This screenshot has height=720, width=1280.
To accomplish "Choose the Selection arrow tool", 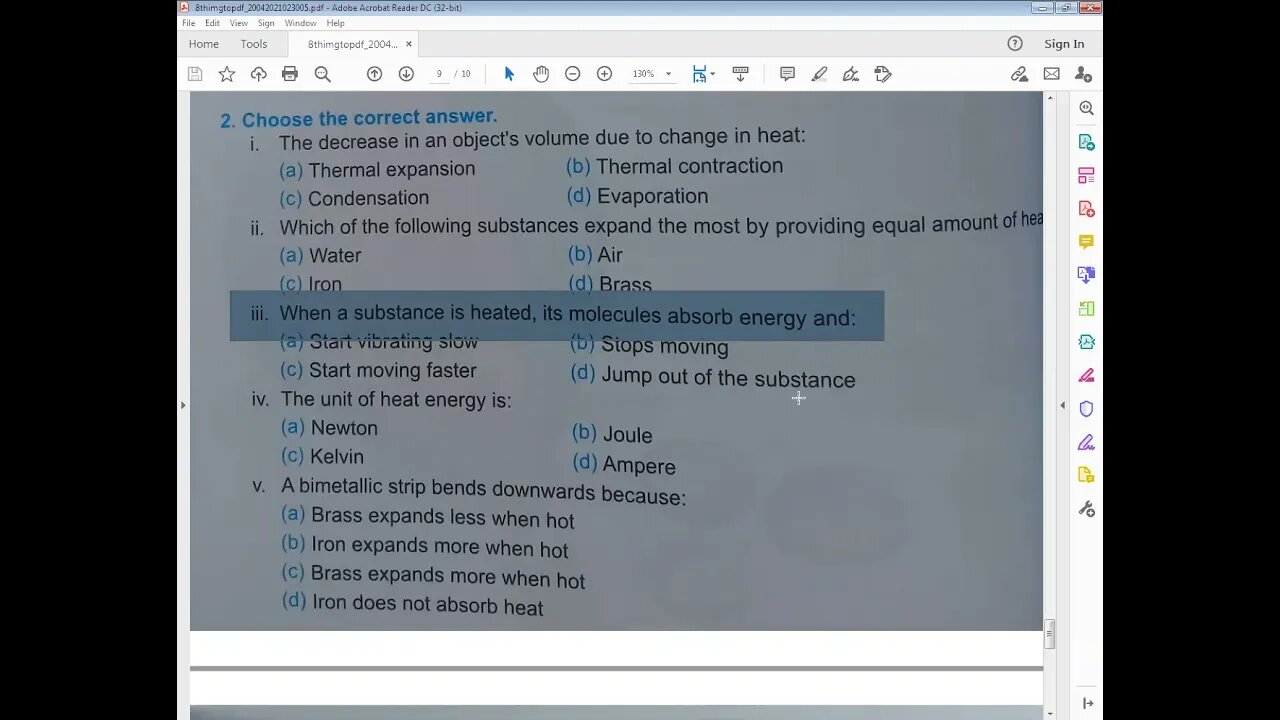I will (509, 74).
